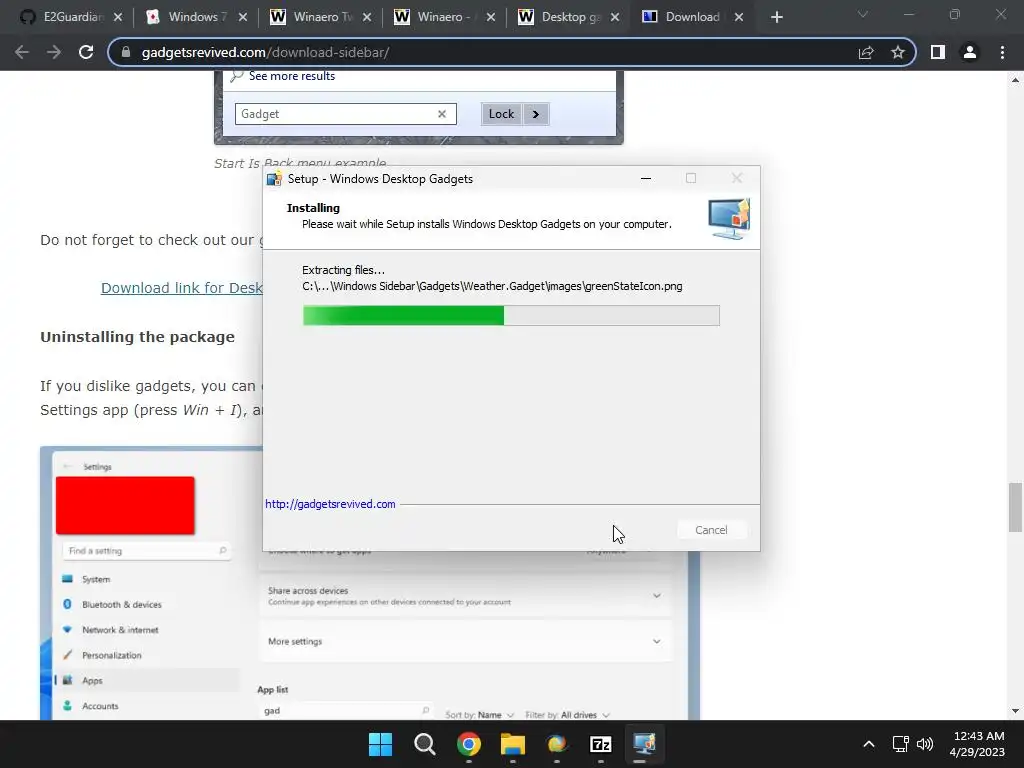Minimize the Setup dialog window

pos(646,178)
